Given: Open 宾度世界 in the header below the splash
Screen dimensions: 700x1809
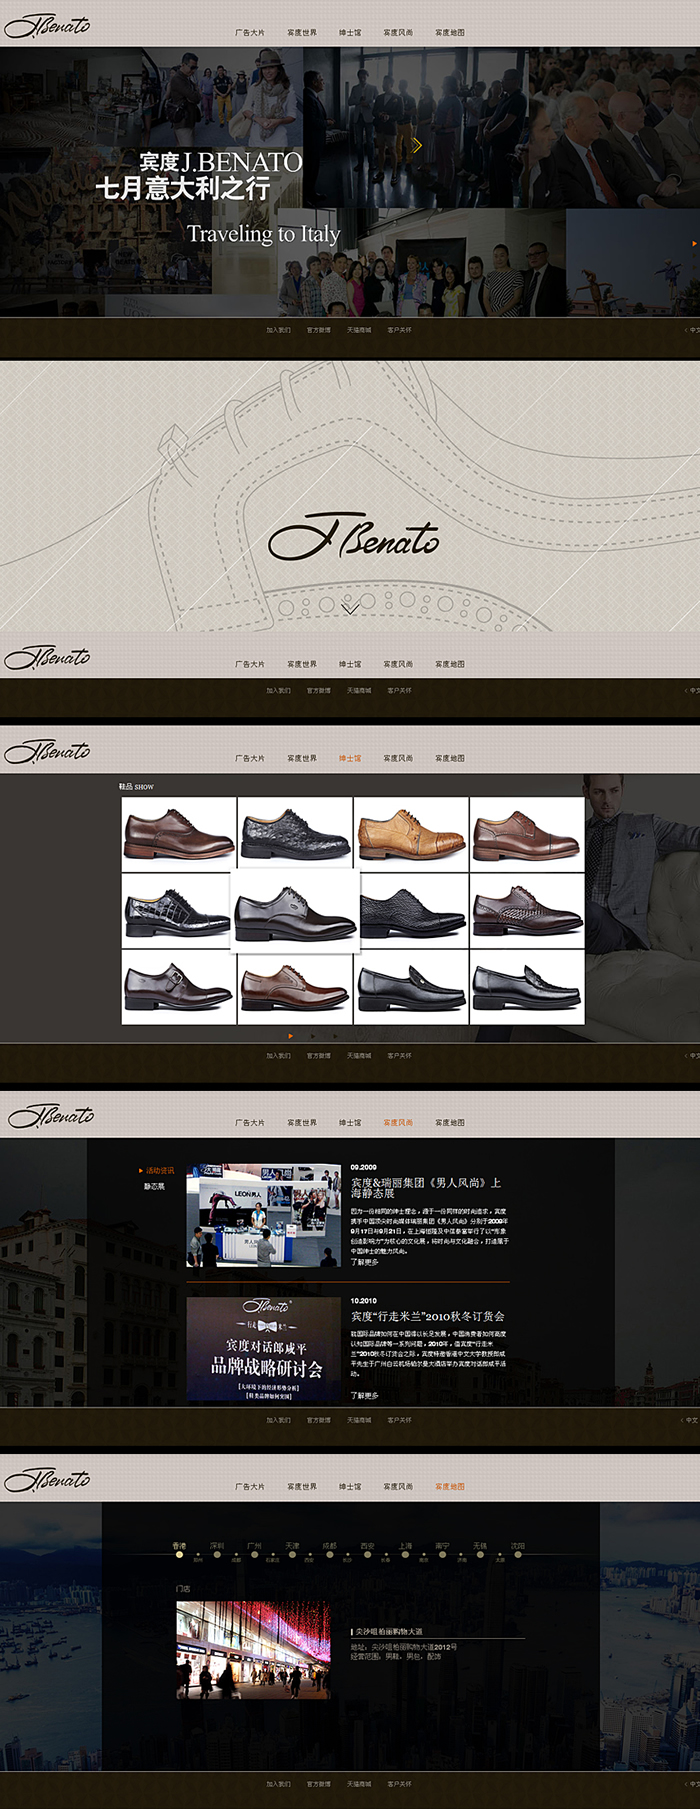Looking at the screenshot, I should click(302, 664).
